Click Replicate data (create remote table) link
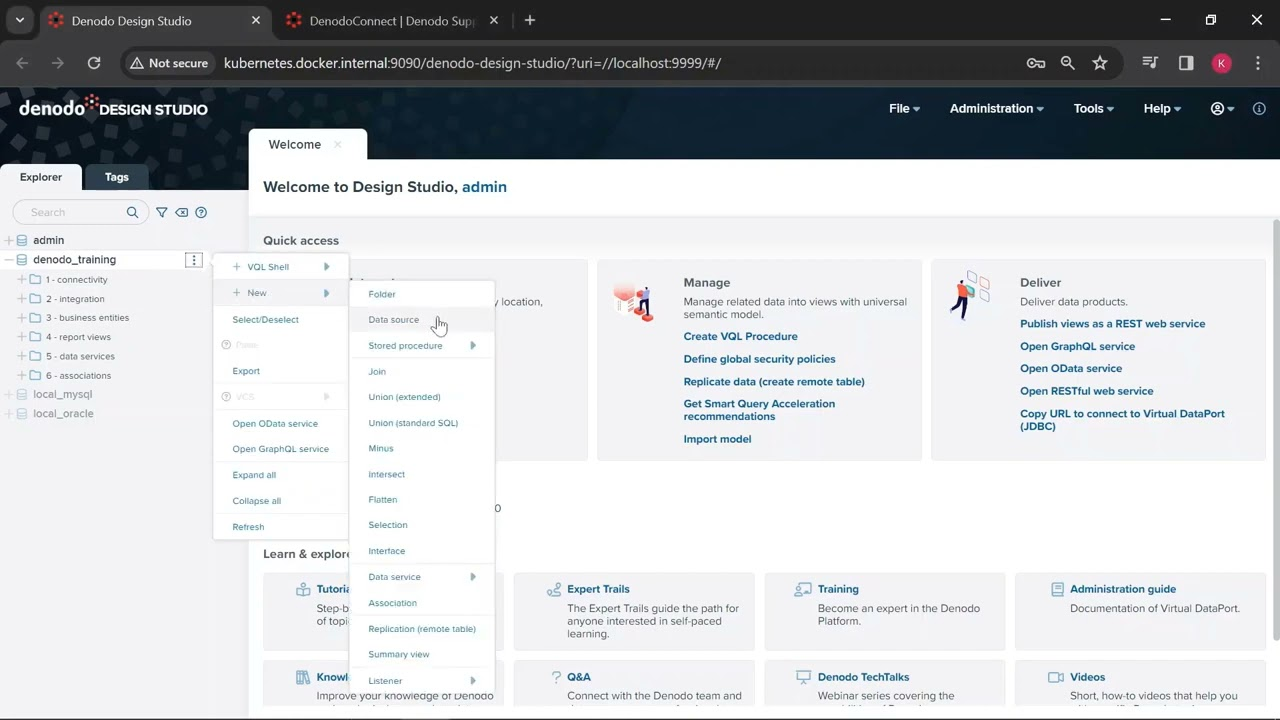The width and height of the screenshot is (1280, 720). coord(774,382)
